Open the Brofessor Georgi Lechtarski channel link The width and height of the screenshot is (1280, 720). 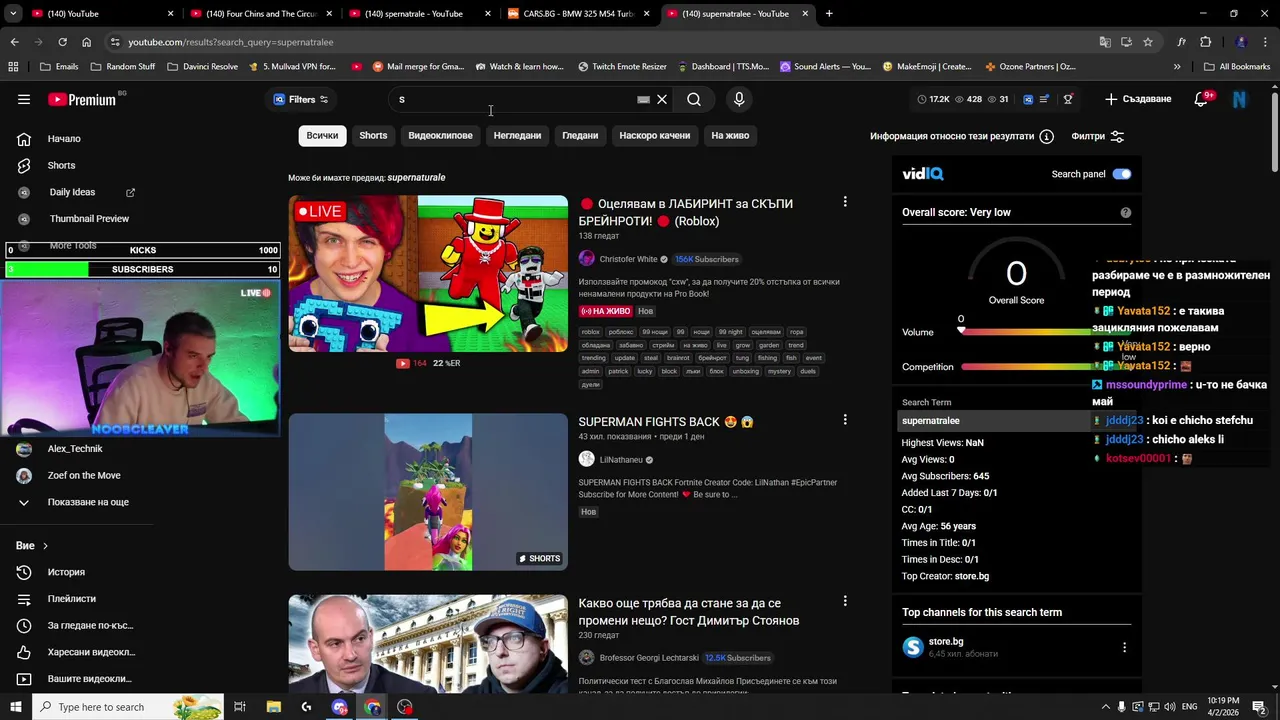pos(649,658)
